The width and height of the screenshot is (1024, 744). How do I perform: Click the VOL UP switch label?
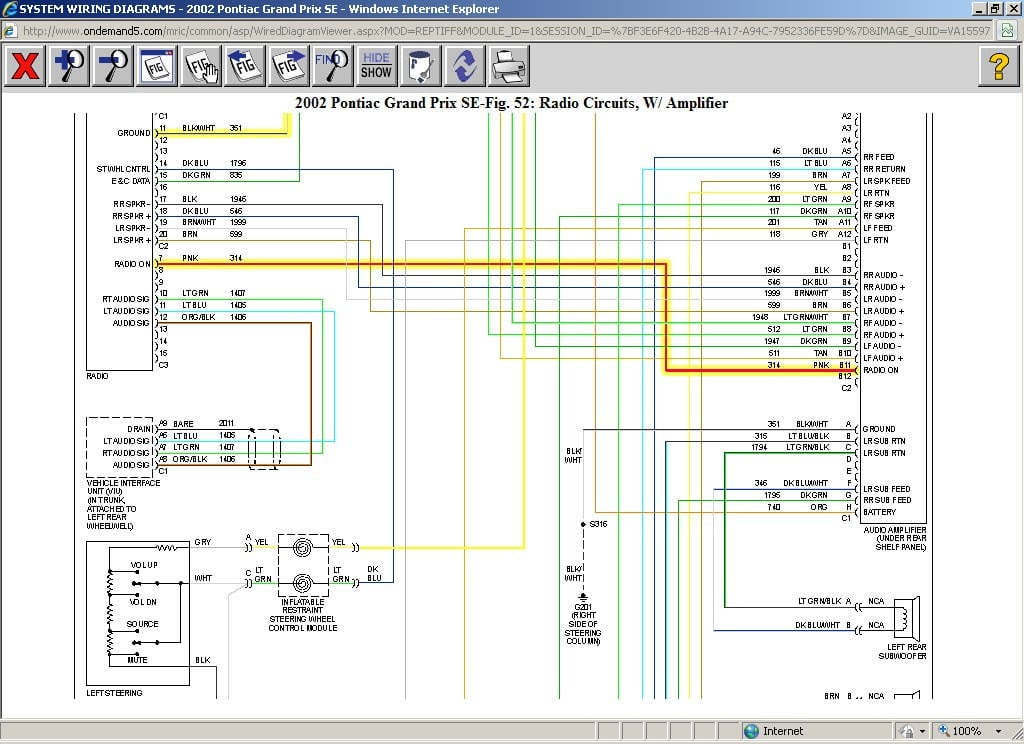tap(144, 565)
